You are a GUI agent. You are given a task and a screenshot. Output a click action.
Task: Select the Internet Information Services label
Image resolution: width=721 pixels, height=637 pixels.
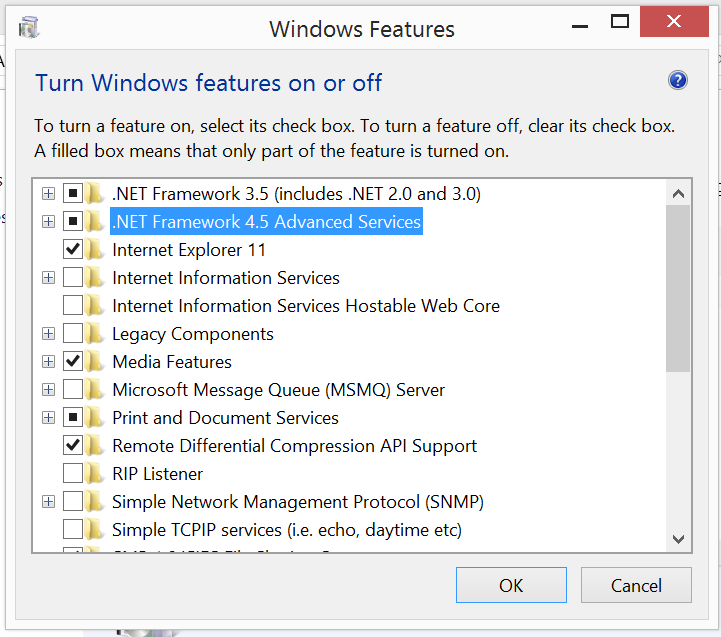click(x=226, y=278)
